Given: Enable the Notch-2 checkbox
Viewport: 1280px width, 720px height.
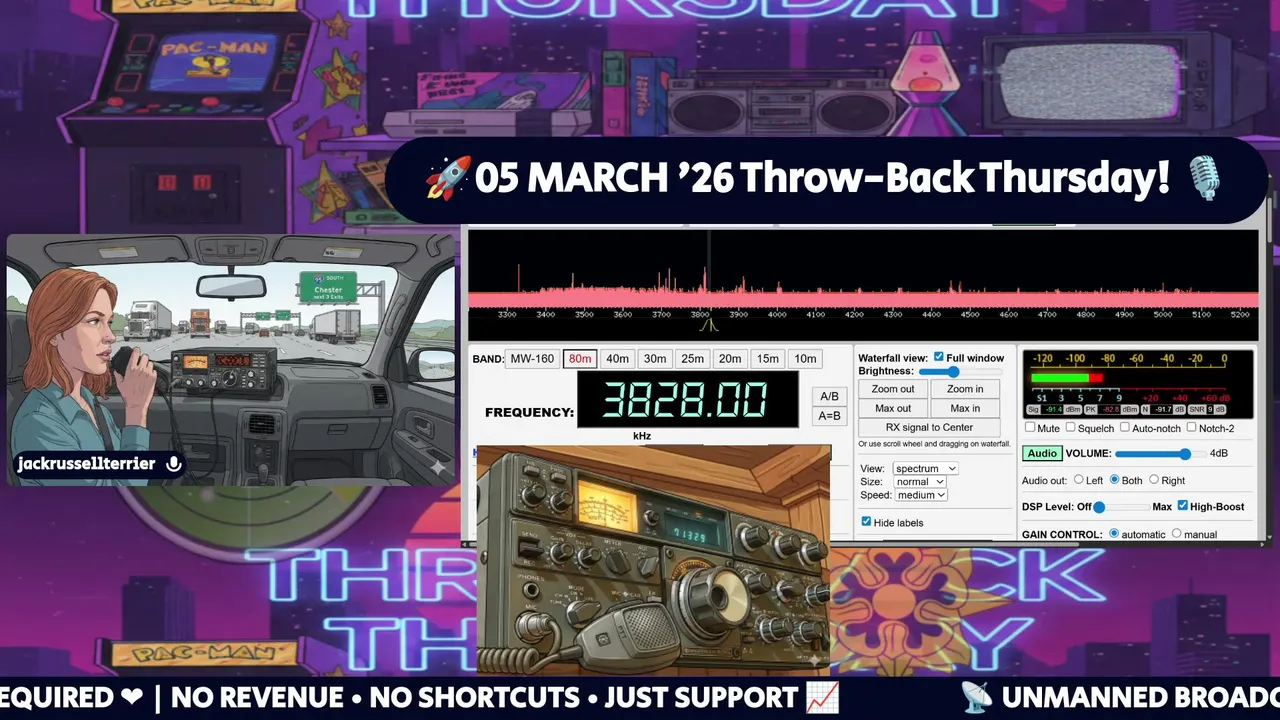Looking at the screenshot, I should [1191, 428].
